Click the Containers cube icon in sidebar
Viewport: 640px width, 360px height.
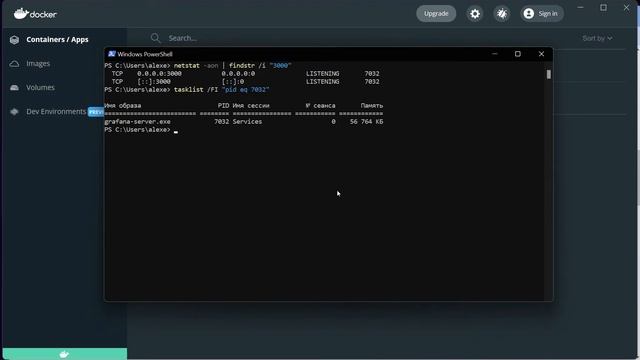pos(14,40)
